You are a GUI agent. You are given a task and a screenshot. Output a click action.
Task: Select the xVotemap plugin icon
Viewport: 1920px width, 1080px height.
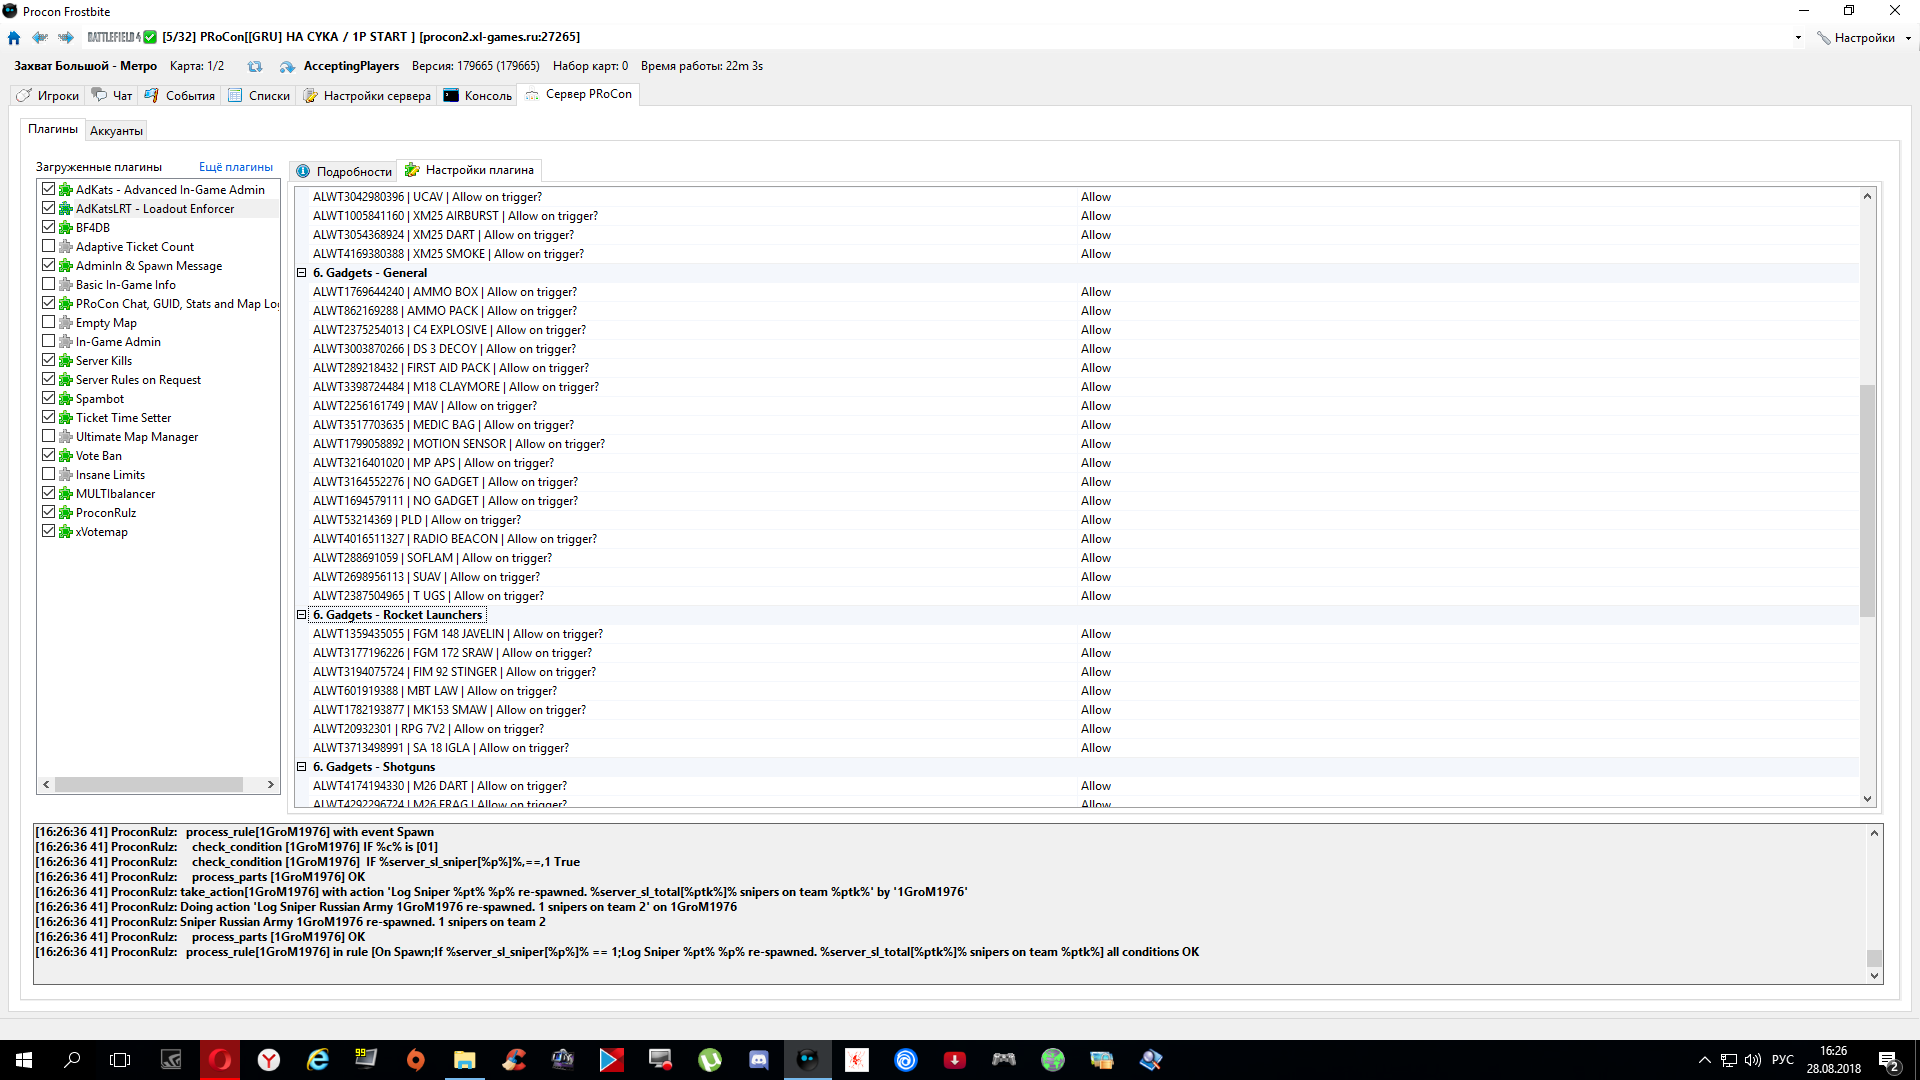tap(66, 532)
